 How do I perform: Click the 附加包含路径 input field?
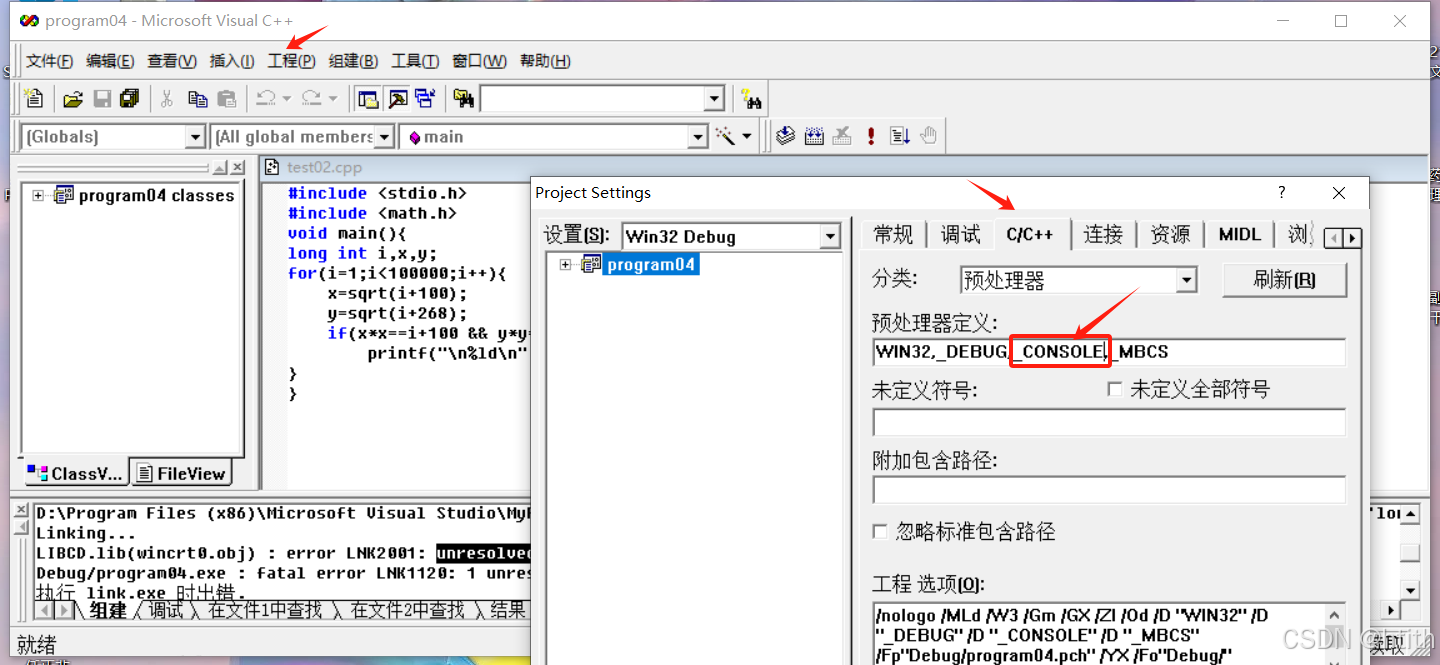pos(1109,490)
